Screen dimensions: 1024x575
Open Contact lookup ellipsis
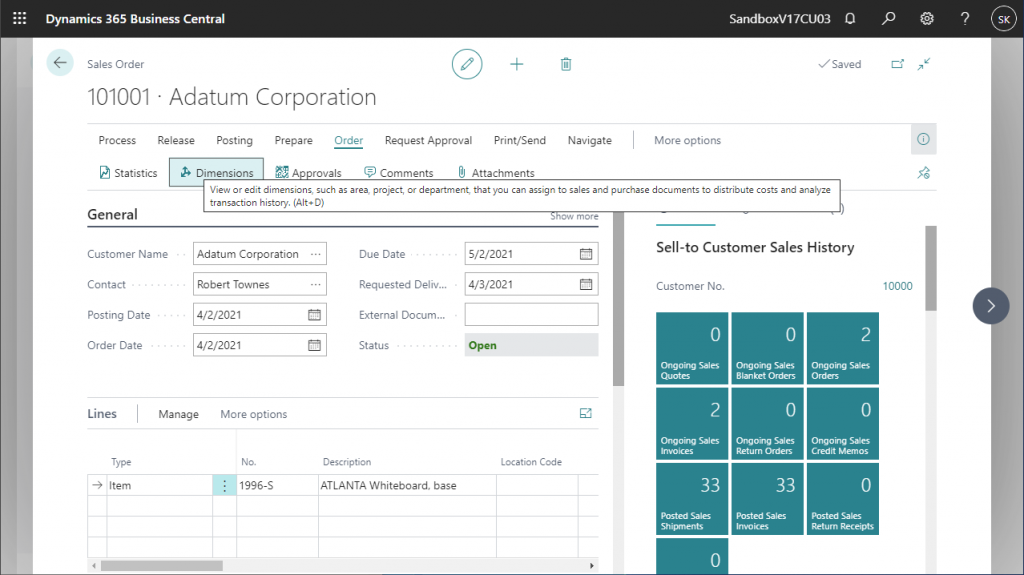pos(315,284)
